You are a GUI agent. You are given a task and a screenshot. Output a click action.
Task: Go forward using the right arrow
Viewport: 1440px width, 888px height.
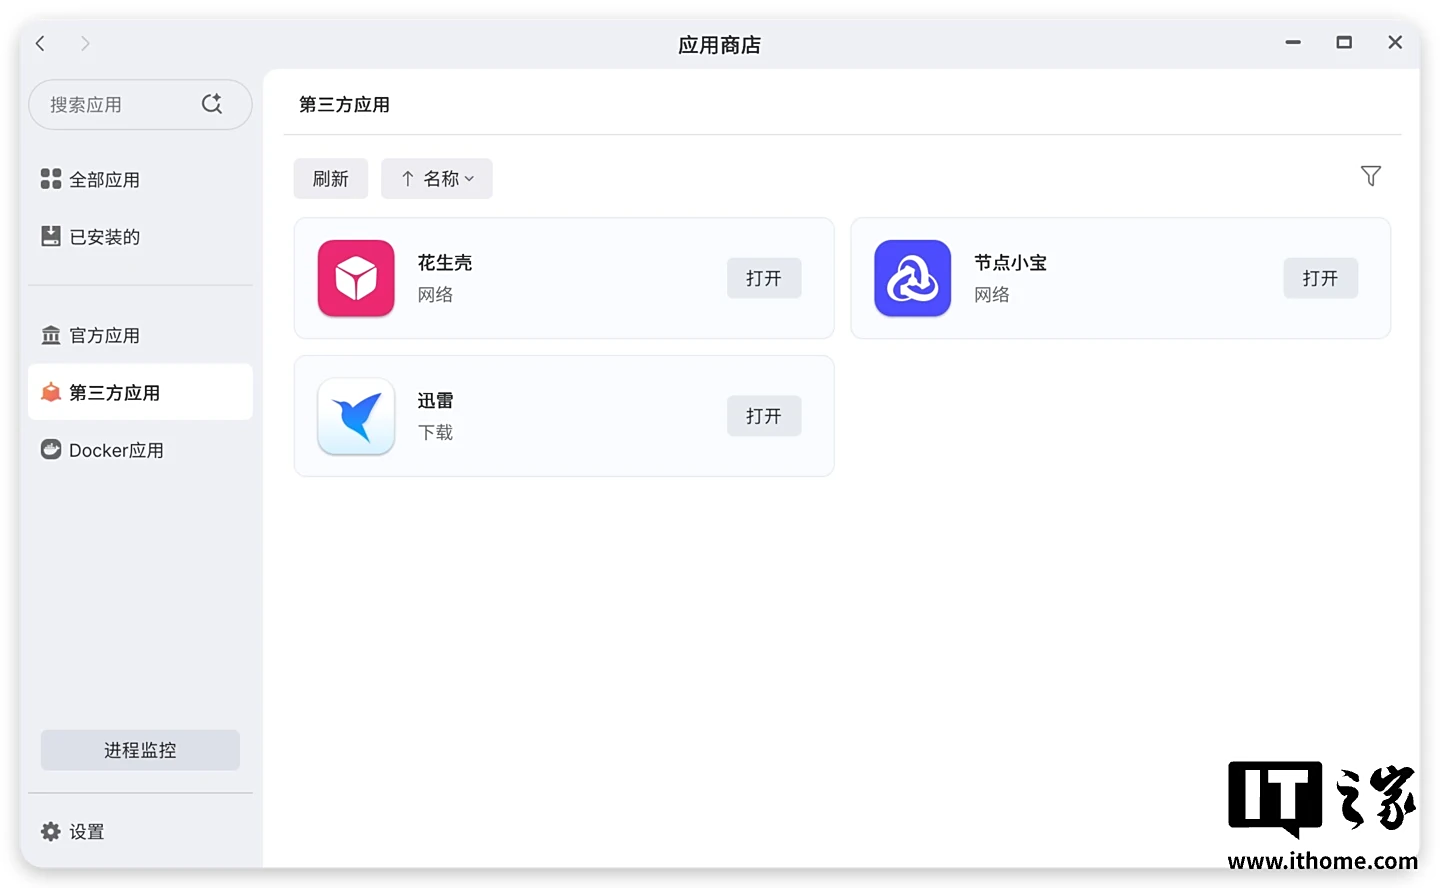click(x=85, y=43)
